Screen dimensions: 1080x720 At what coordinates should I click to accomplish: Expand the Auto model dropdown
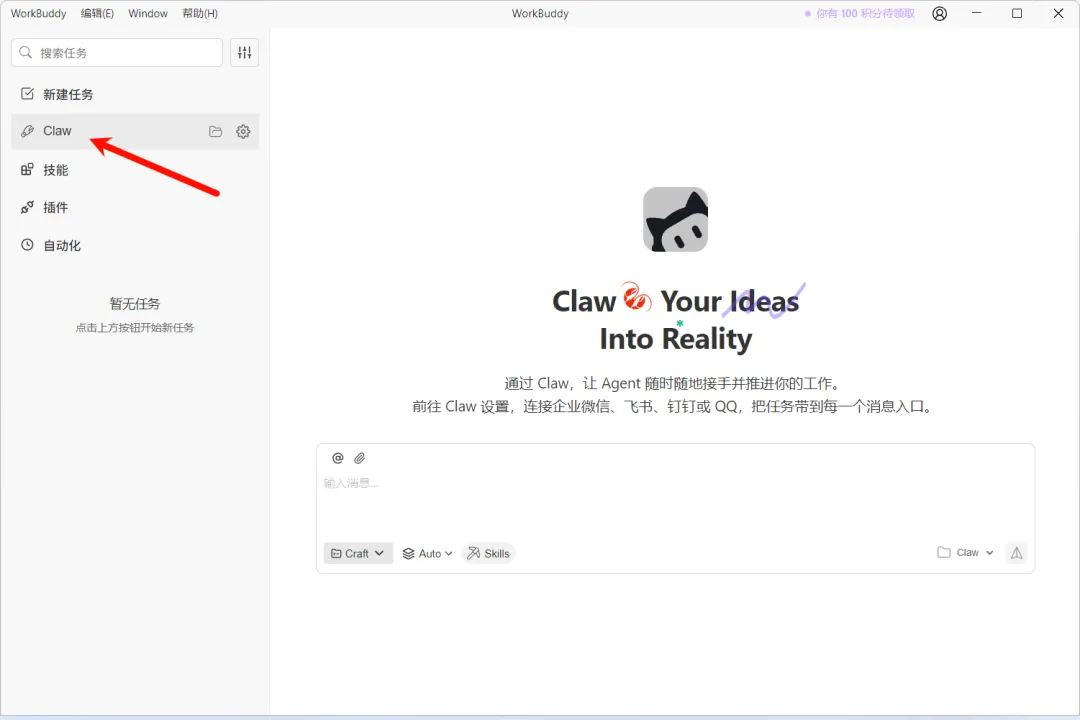tap(427, 553)
